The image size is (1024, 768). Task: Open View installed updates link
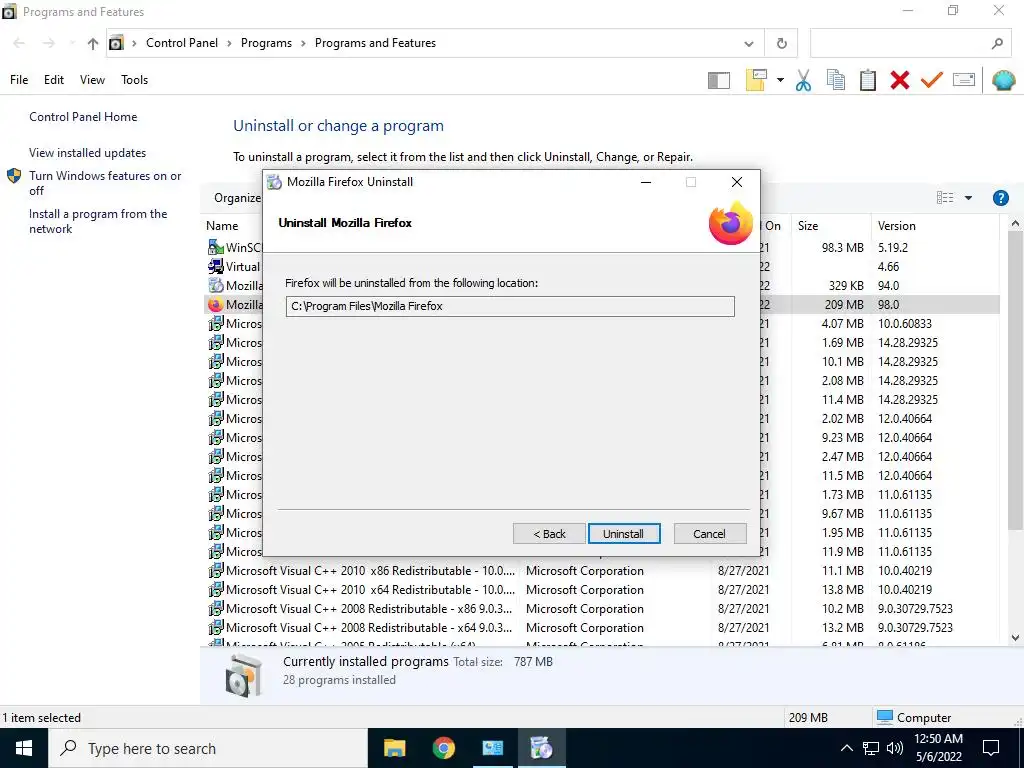point(88,153)
